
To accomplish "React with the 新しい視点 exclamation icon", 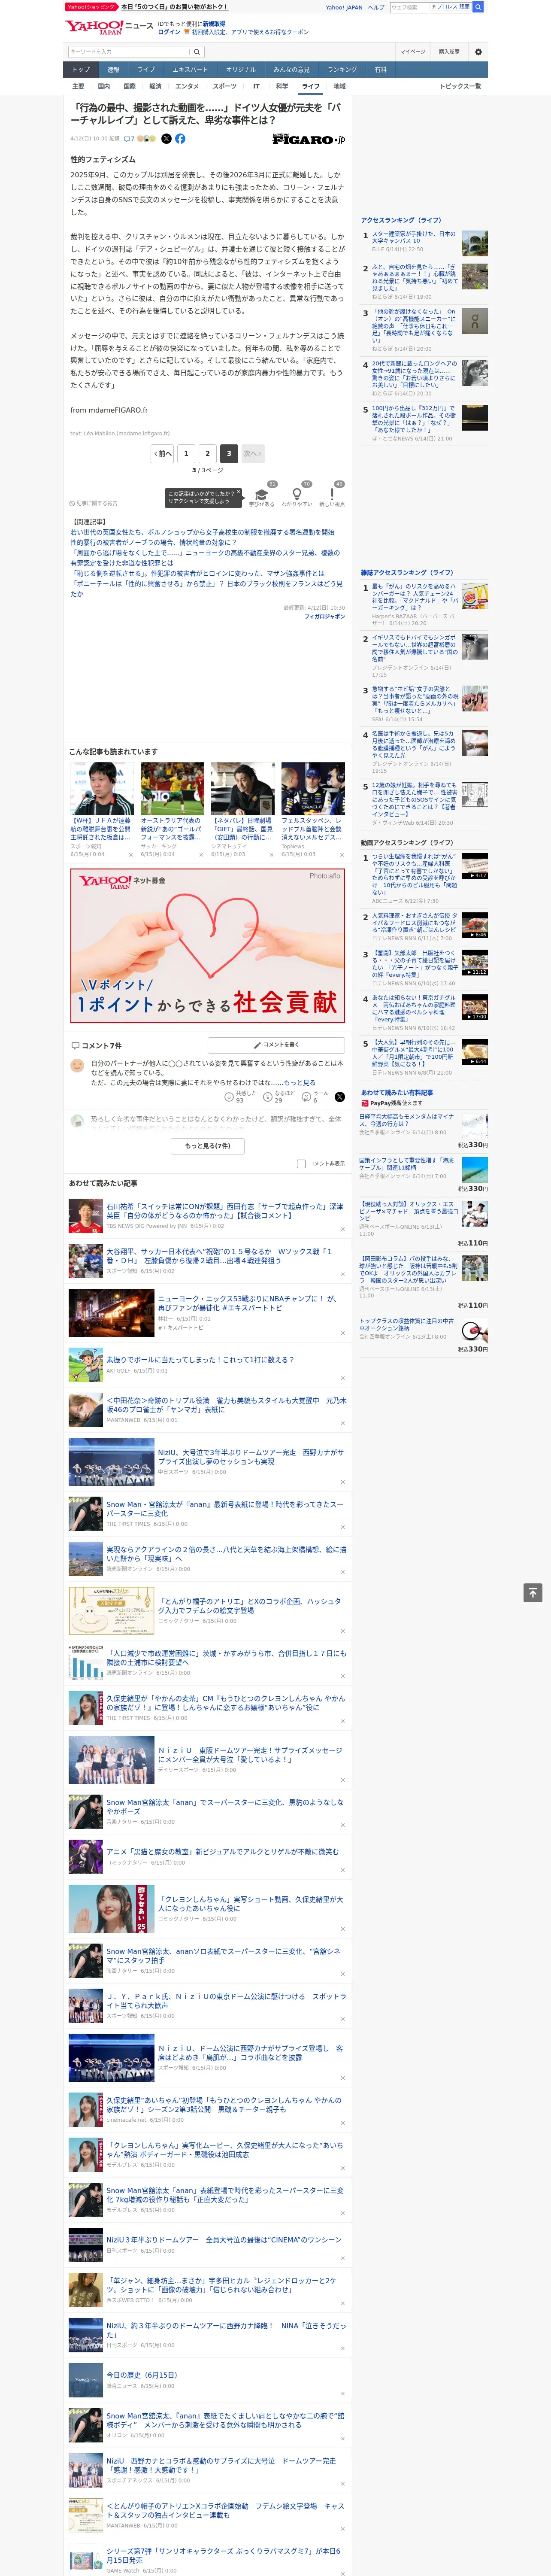I will pos(332,495).
